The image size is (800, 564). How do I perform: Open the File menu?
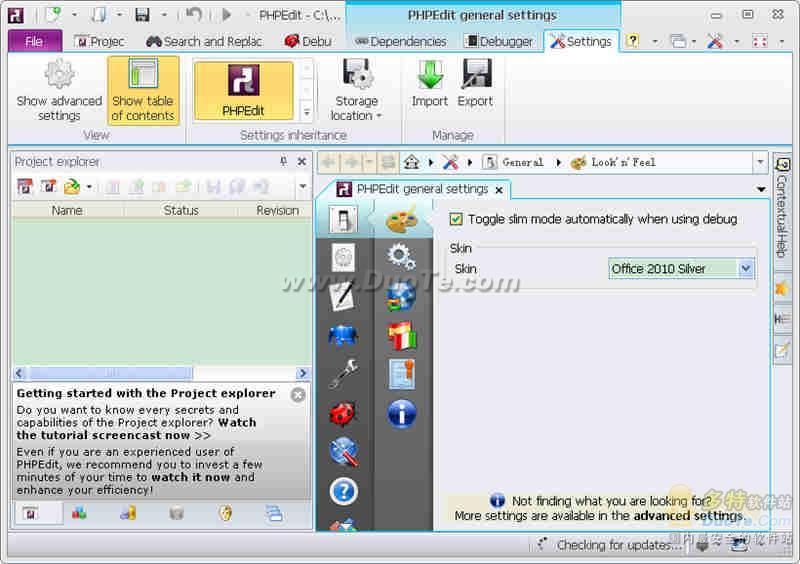tap(35, 41)
